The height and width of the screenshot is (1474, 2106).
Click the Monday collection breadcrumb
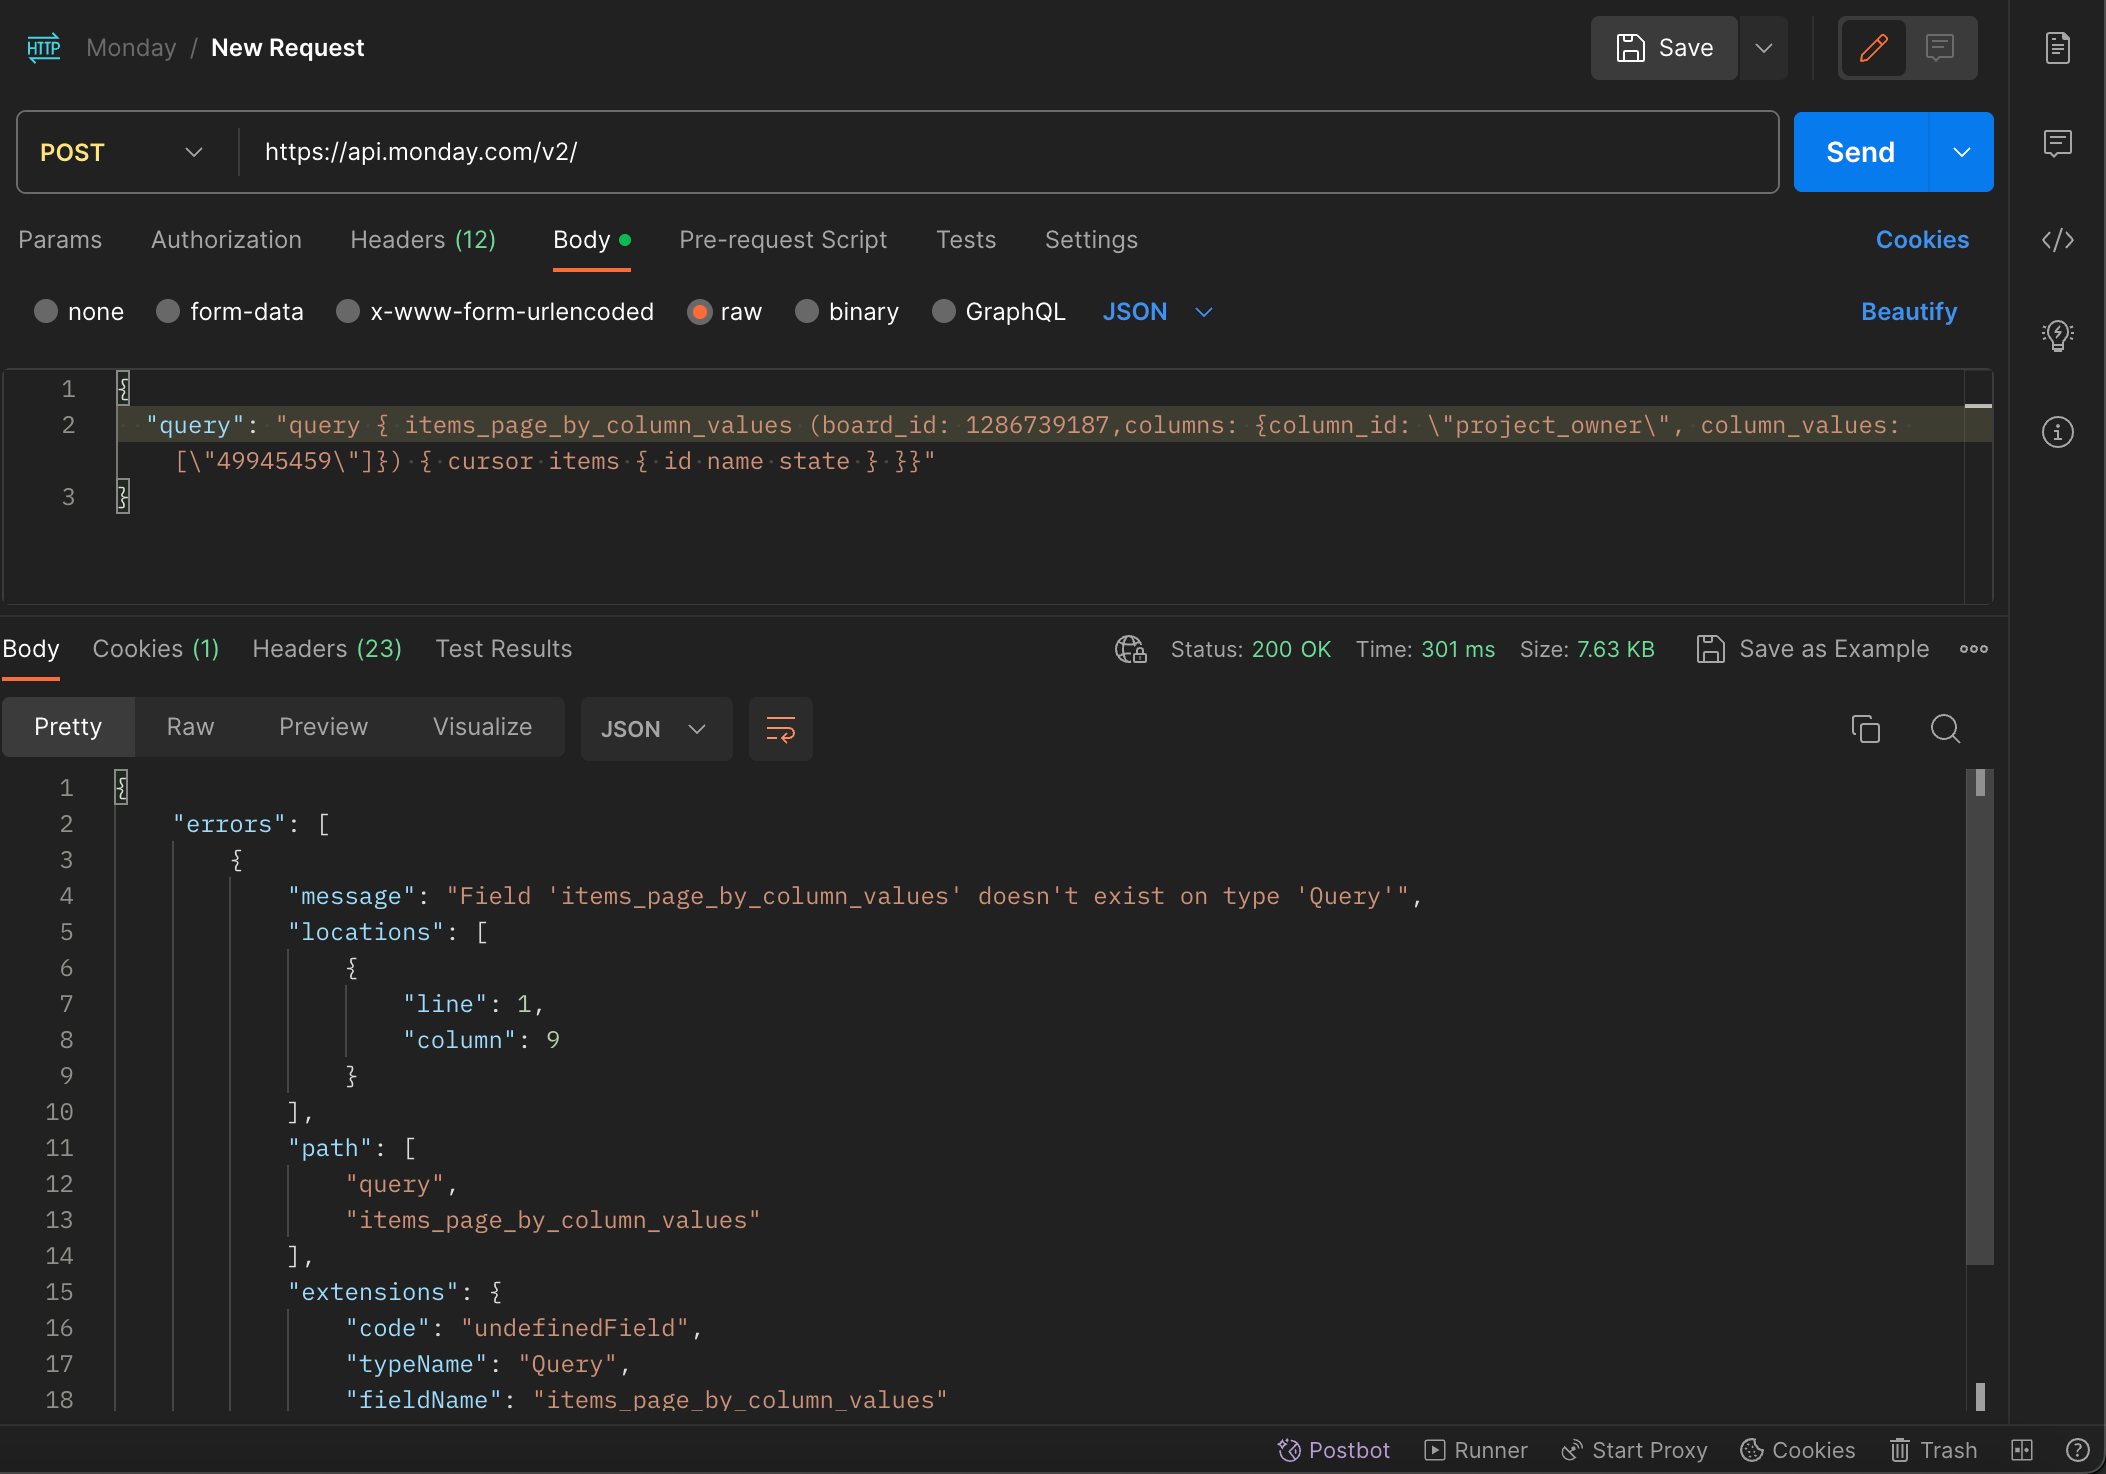coord(131,47)
